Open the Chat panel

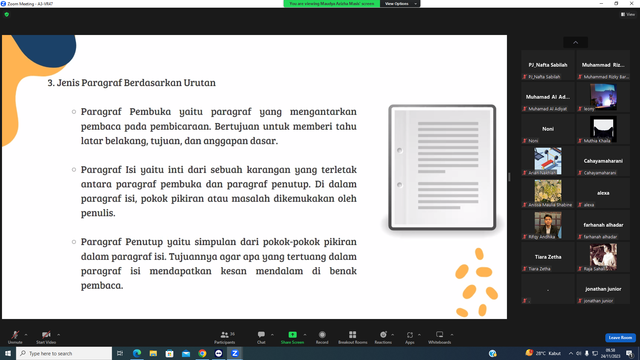click(x=261, y=337)
